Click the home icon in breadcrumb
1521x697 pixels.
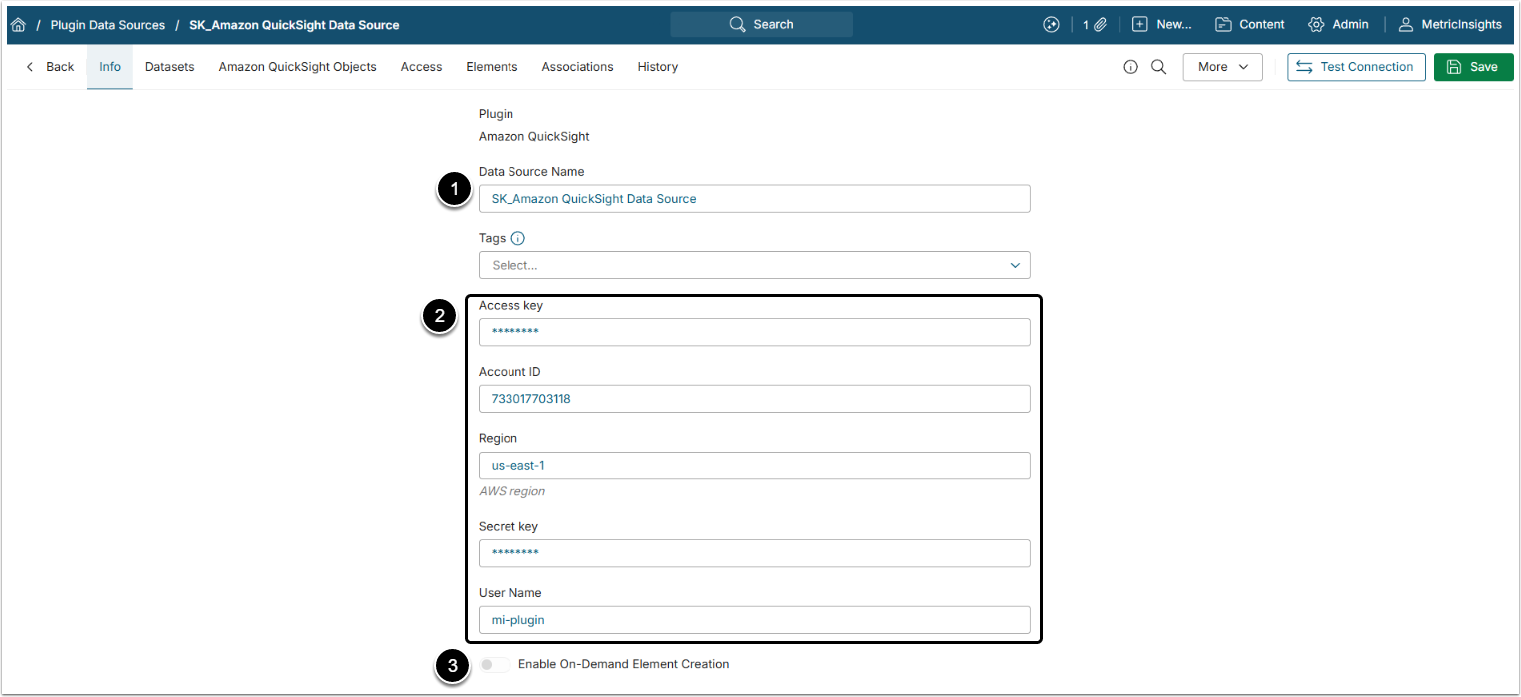[18, 25]
